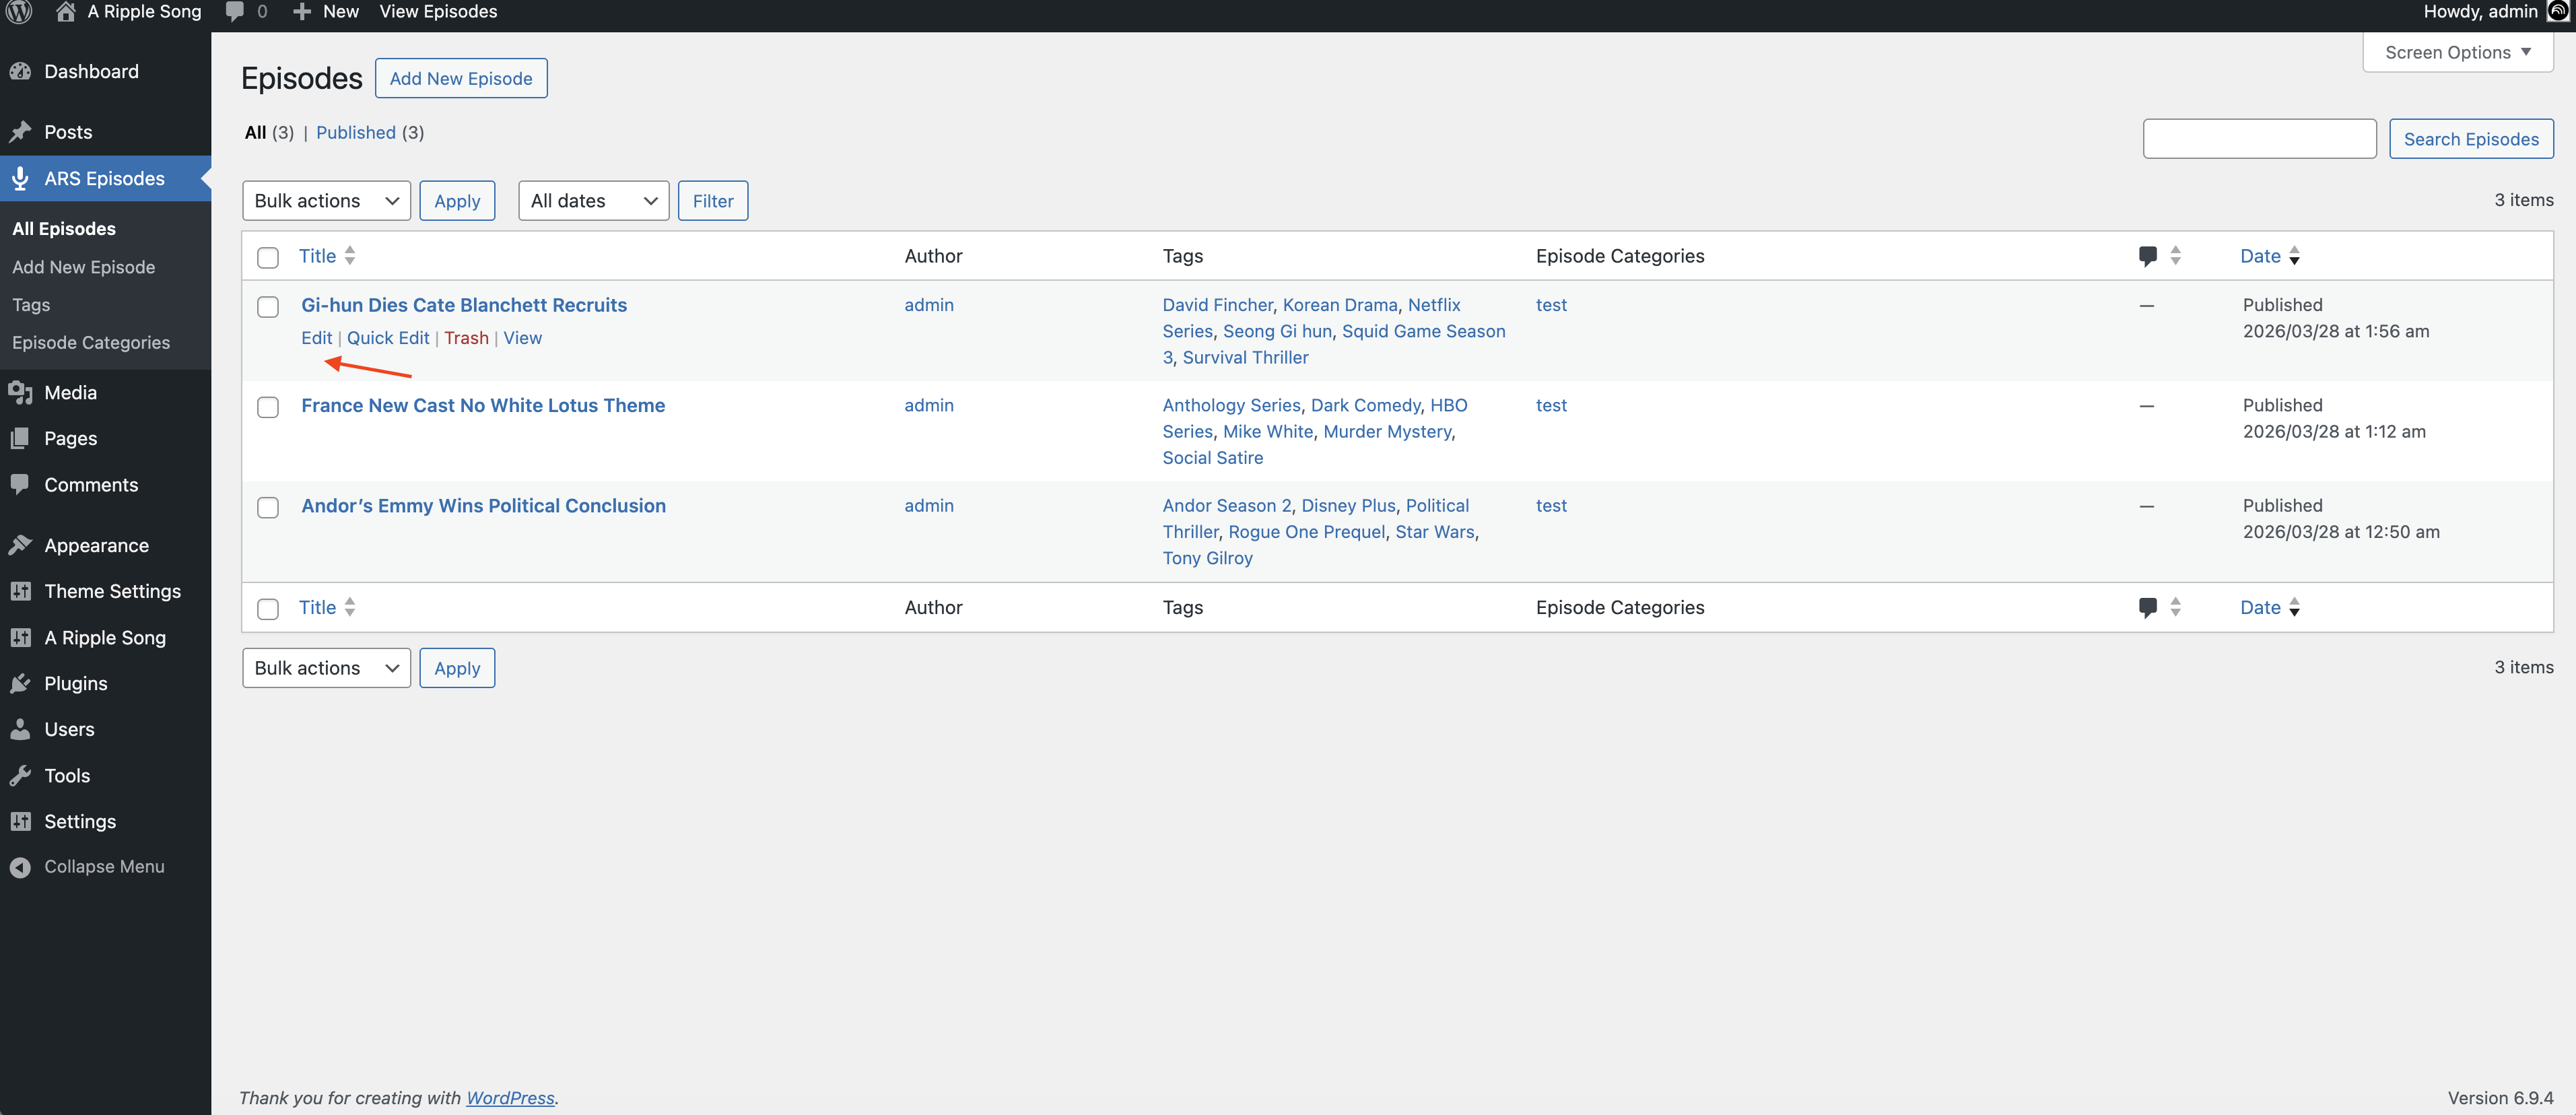Trash the Gi-hun Dies episode
Viewport: 2576px width, 1115px height.
click(x=467, y=337)
